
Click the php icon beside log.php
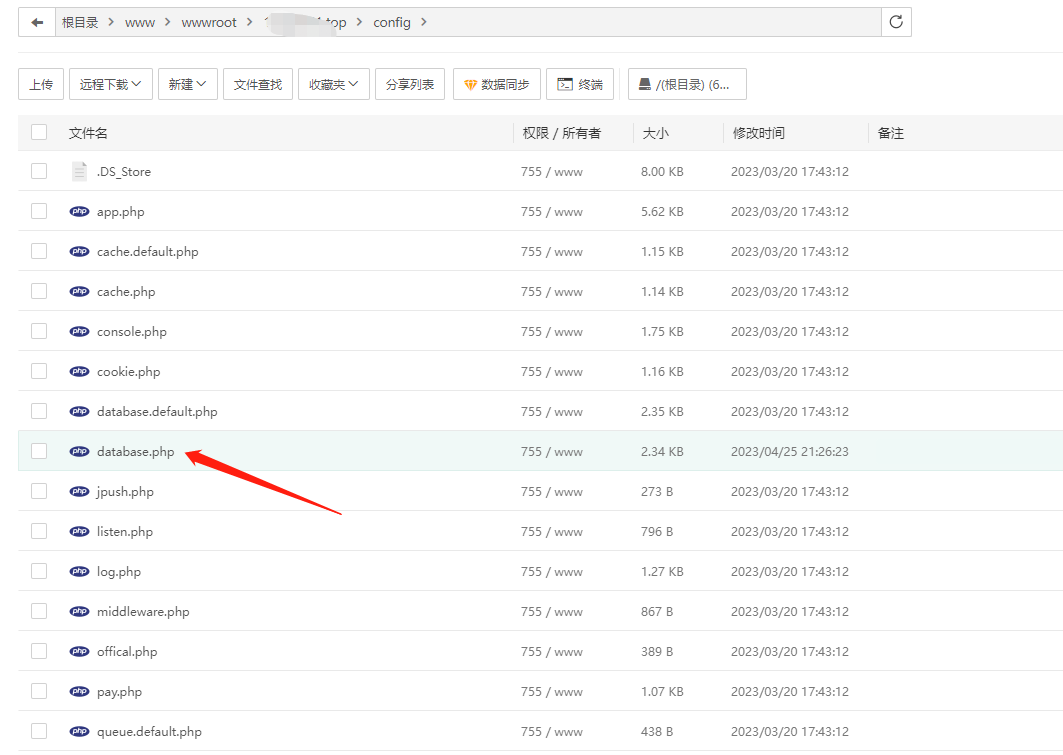[x=79, y=571]
